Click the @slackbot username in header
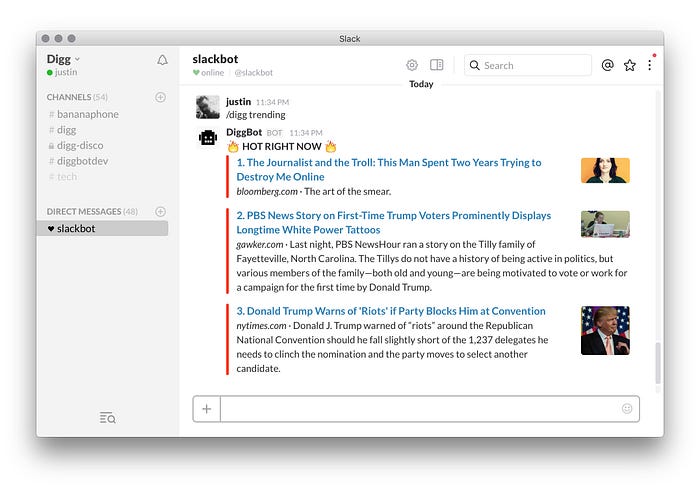 (254, 73)
